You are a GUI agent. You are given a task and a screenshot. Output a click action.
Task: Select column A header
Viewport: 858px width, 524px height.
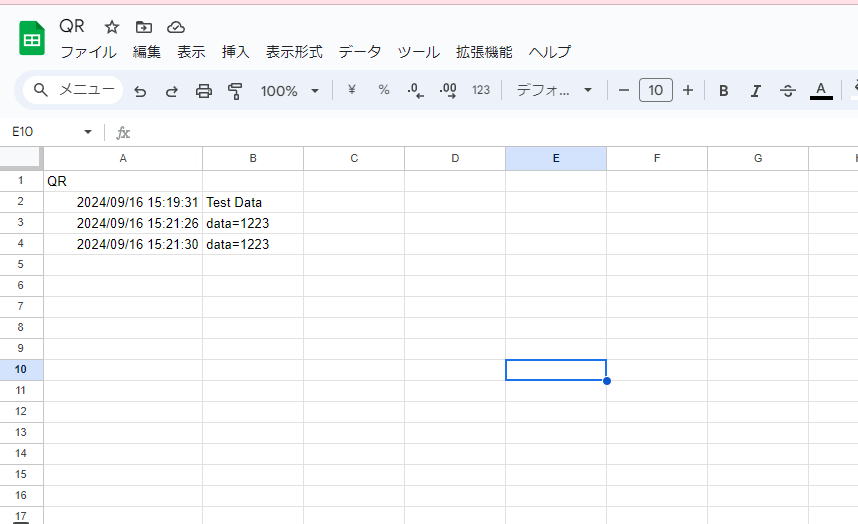coord(123,159)
